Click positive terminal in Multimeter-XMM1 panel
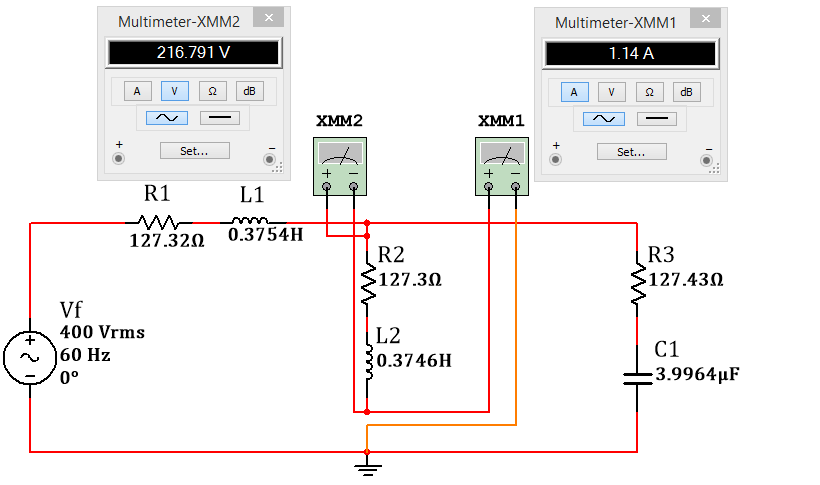820x485 pixels. pos(555,160)
